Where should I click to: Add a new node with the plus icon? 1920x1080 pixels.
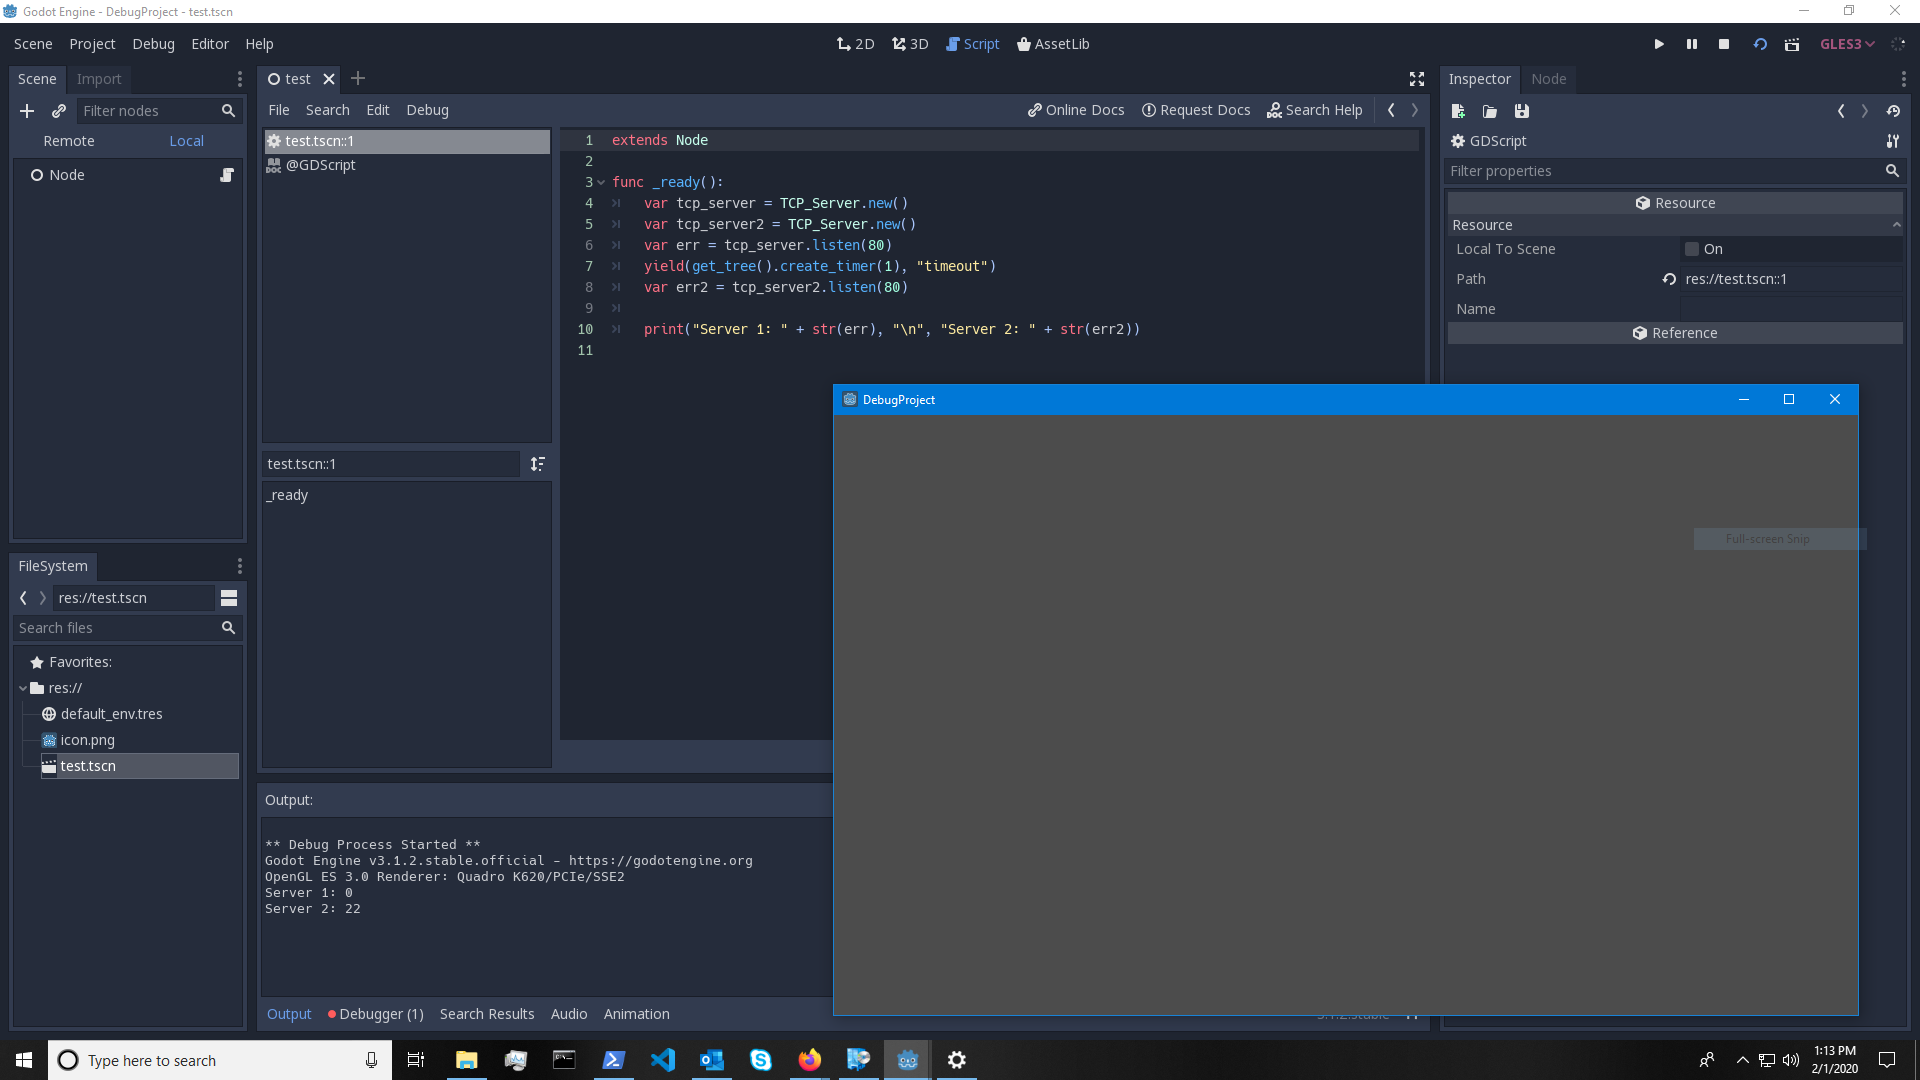27,111
